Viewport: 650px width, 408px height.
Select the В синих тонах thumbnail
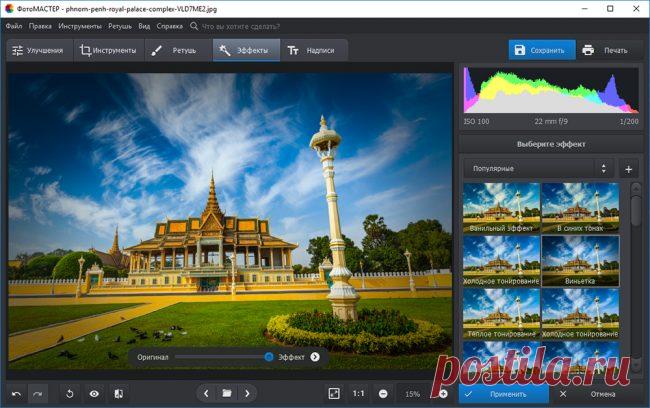[x=580, y=208]
